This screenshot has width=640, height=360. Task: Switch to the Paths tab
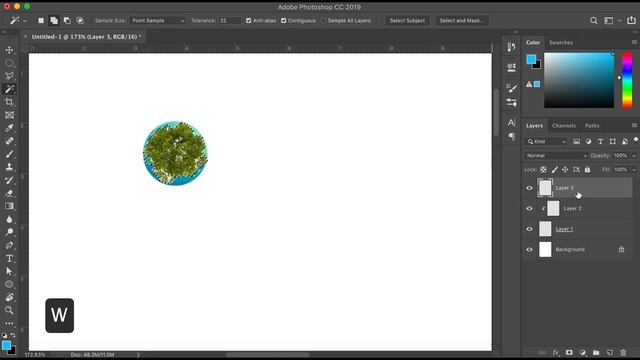[592, 126]
